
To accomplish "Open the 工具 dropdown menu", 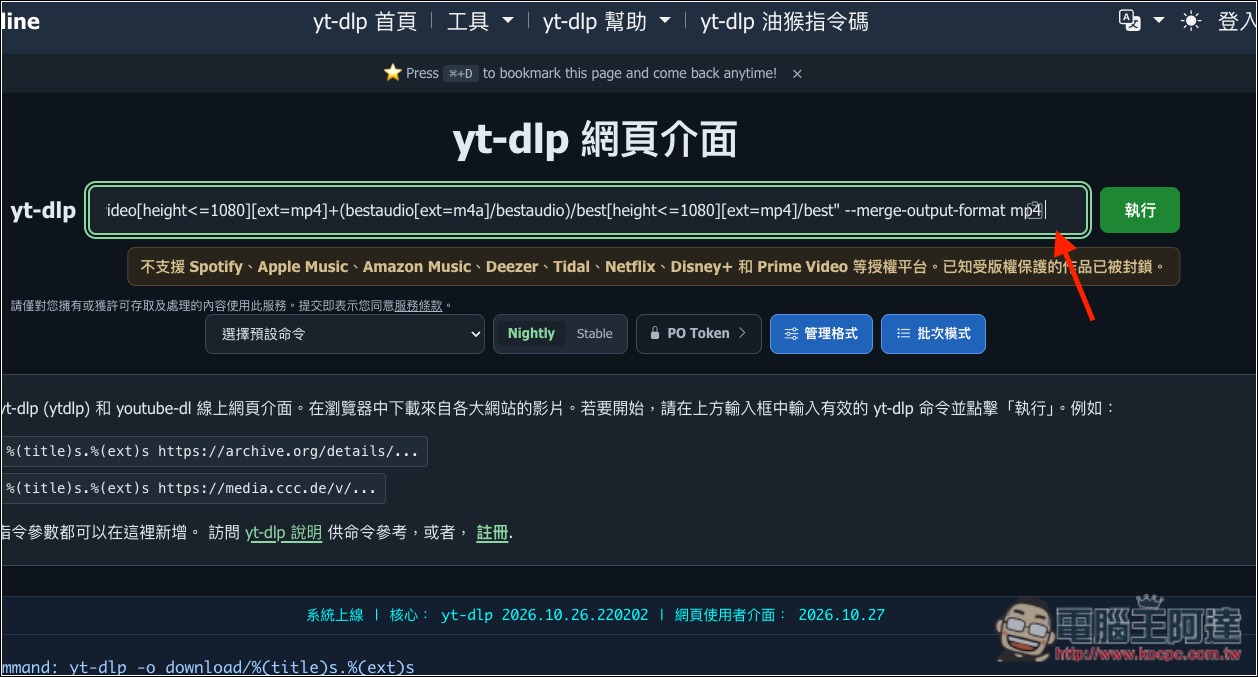I will pos(480,21).
